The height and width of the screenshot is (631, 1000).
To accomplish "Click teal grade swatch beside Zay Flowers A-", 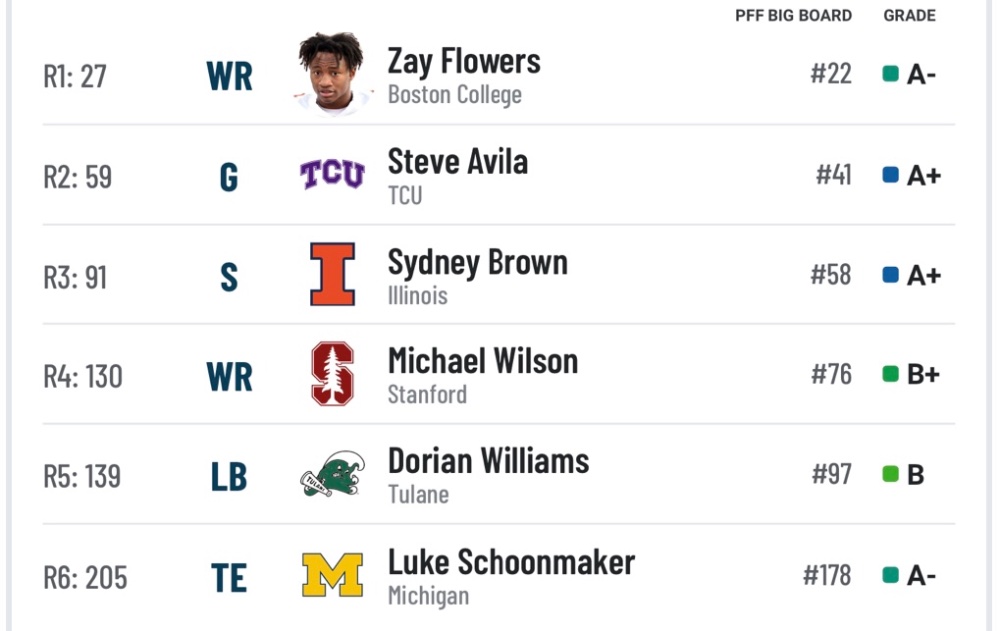I will [890, 74].
